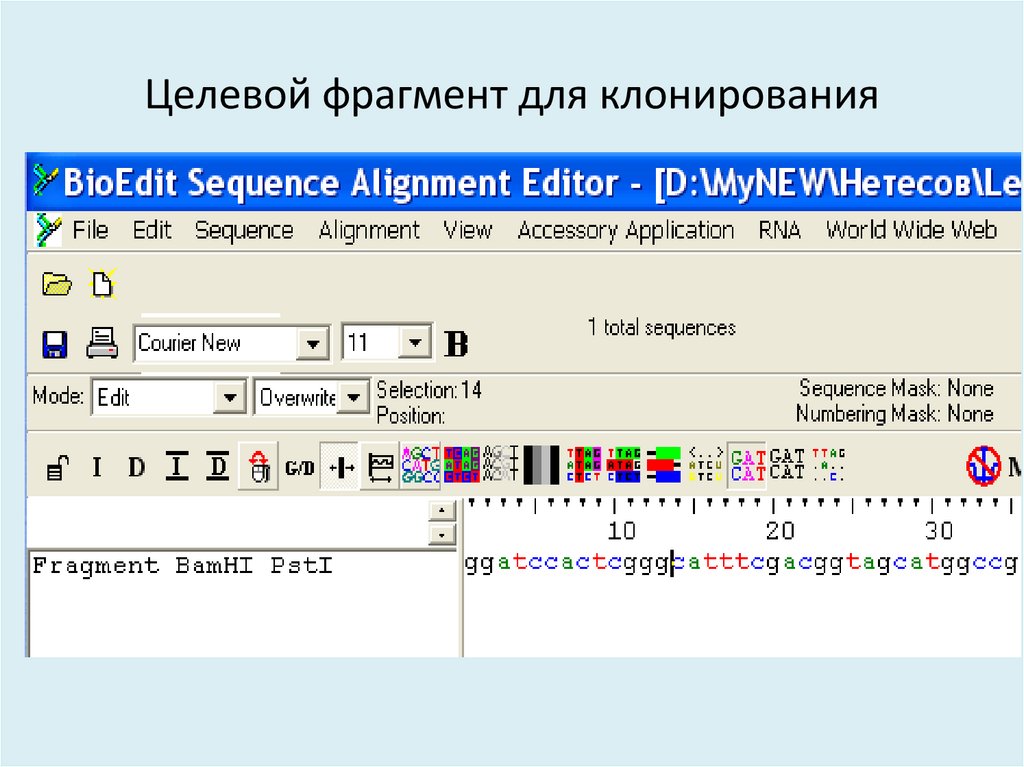Viewport: 1024px width, 767px height.
Task: Click the underlined I toolbar icon
Action: (176, 466)
